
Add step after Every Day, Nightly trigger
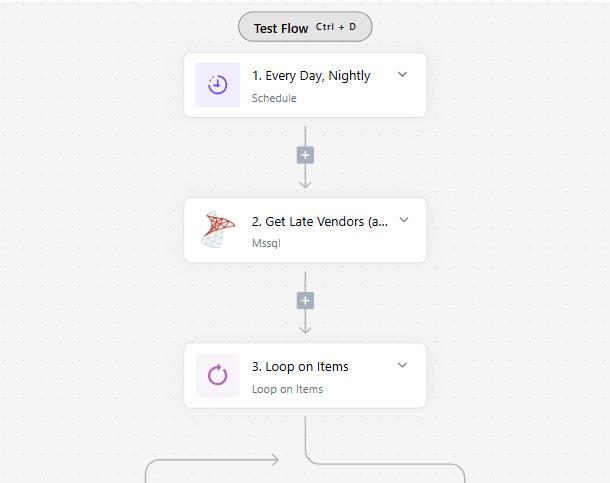[305, 155]
